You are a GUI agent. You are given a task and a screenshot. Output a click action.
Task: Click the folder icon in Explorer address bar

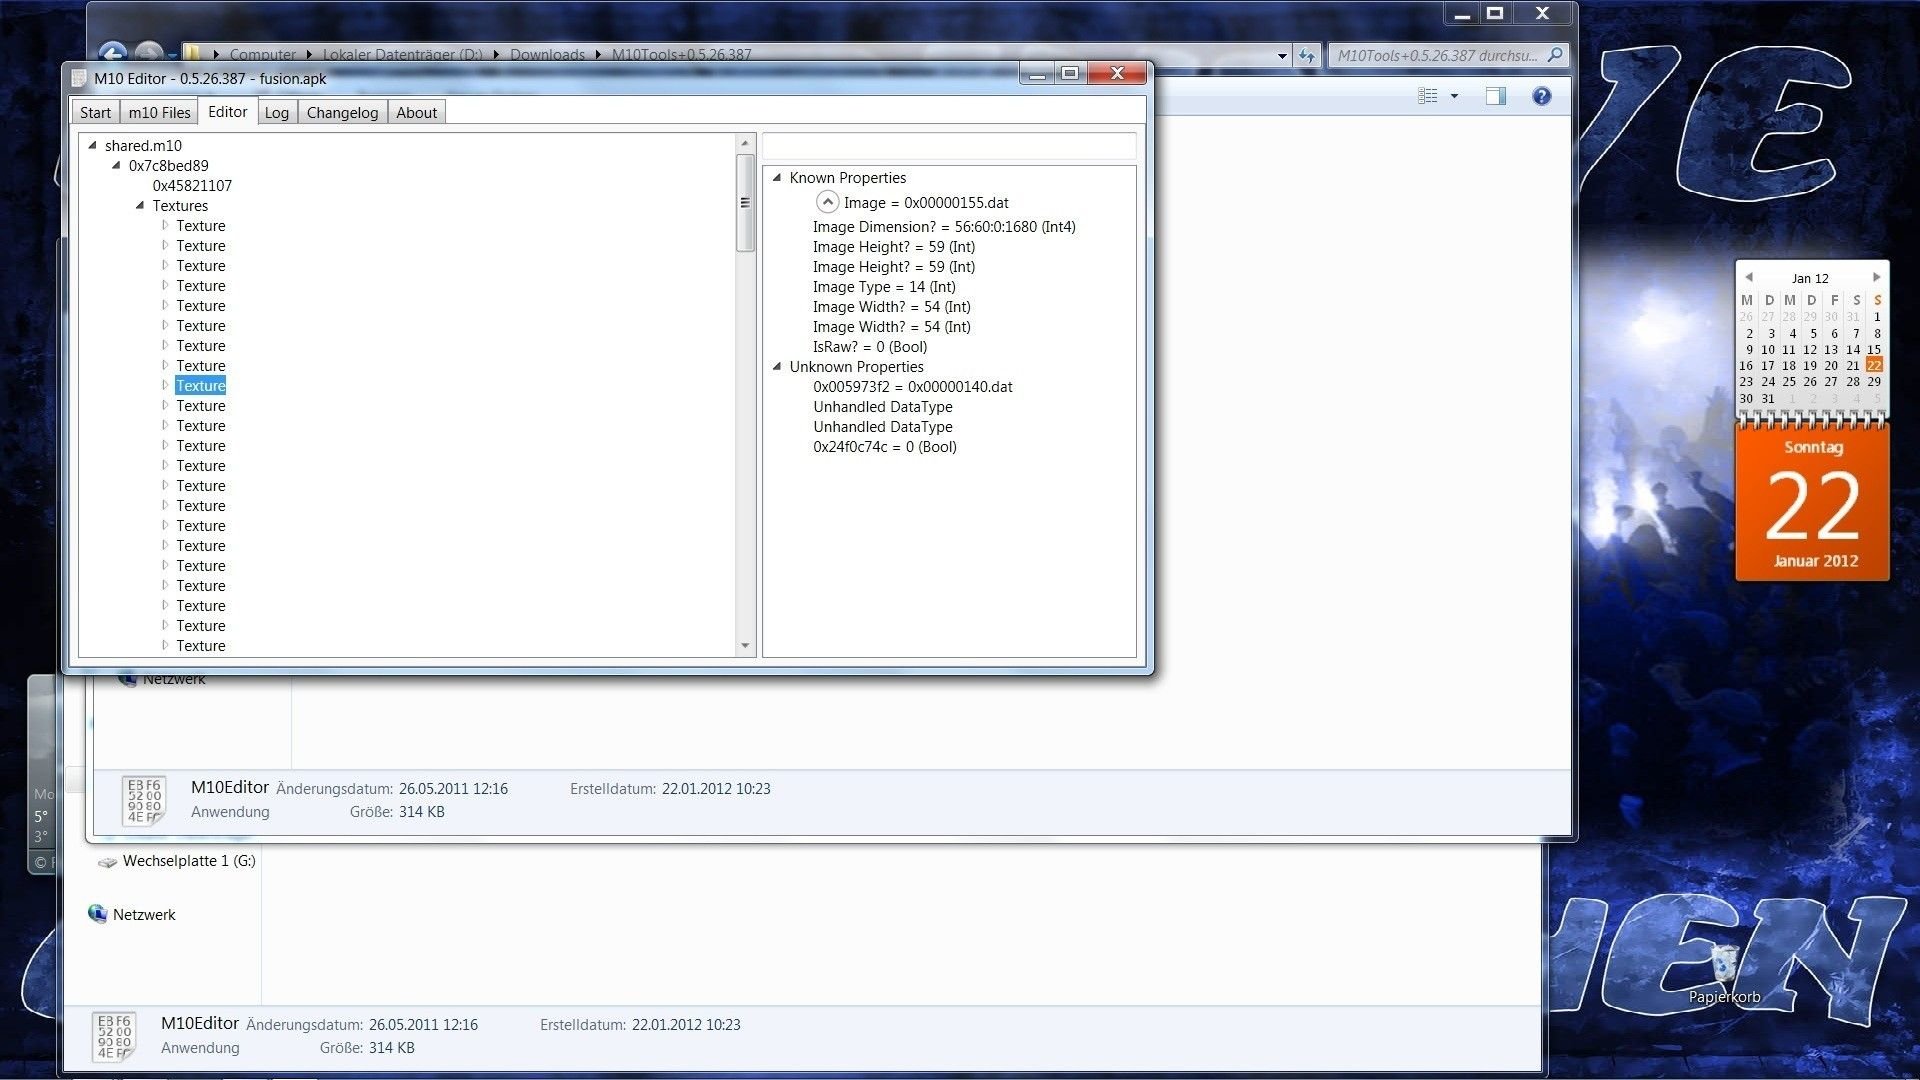coord(194,54)
